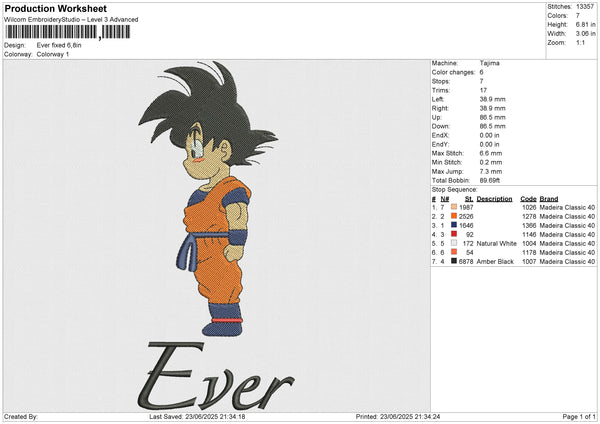This screenshot has width=600, height=424.
Task: Click the 'Last Saved' timestamp in the footer
Action: point(197,416)
